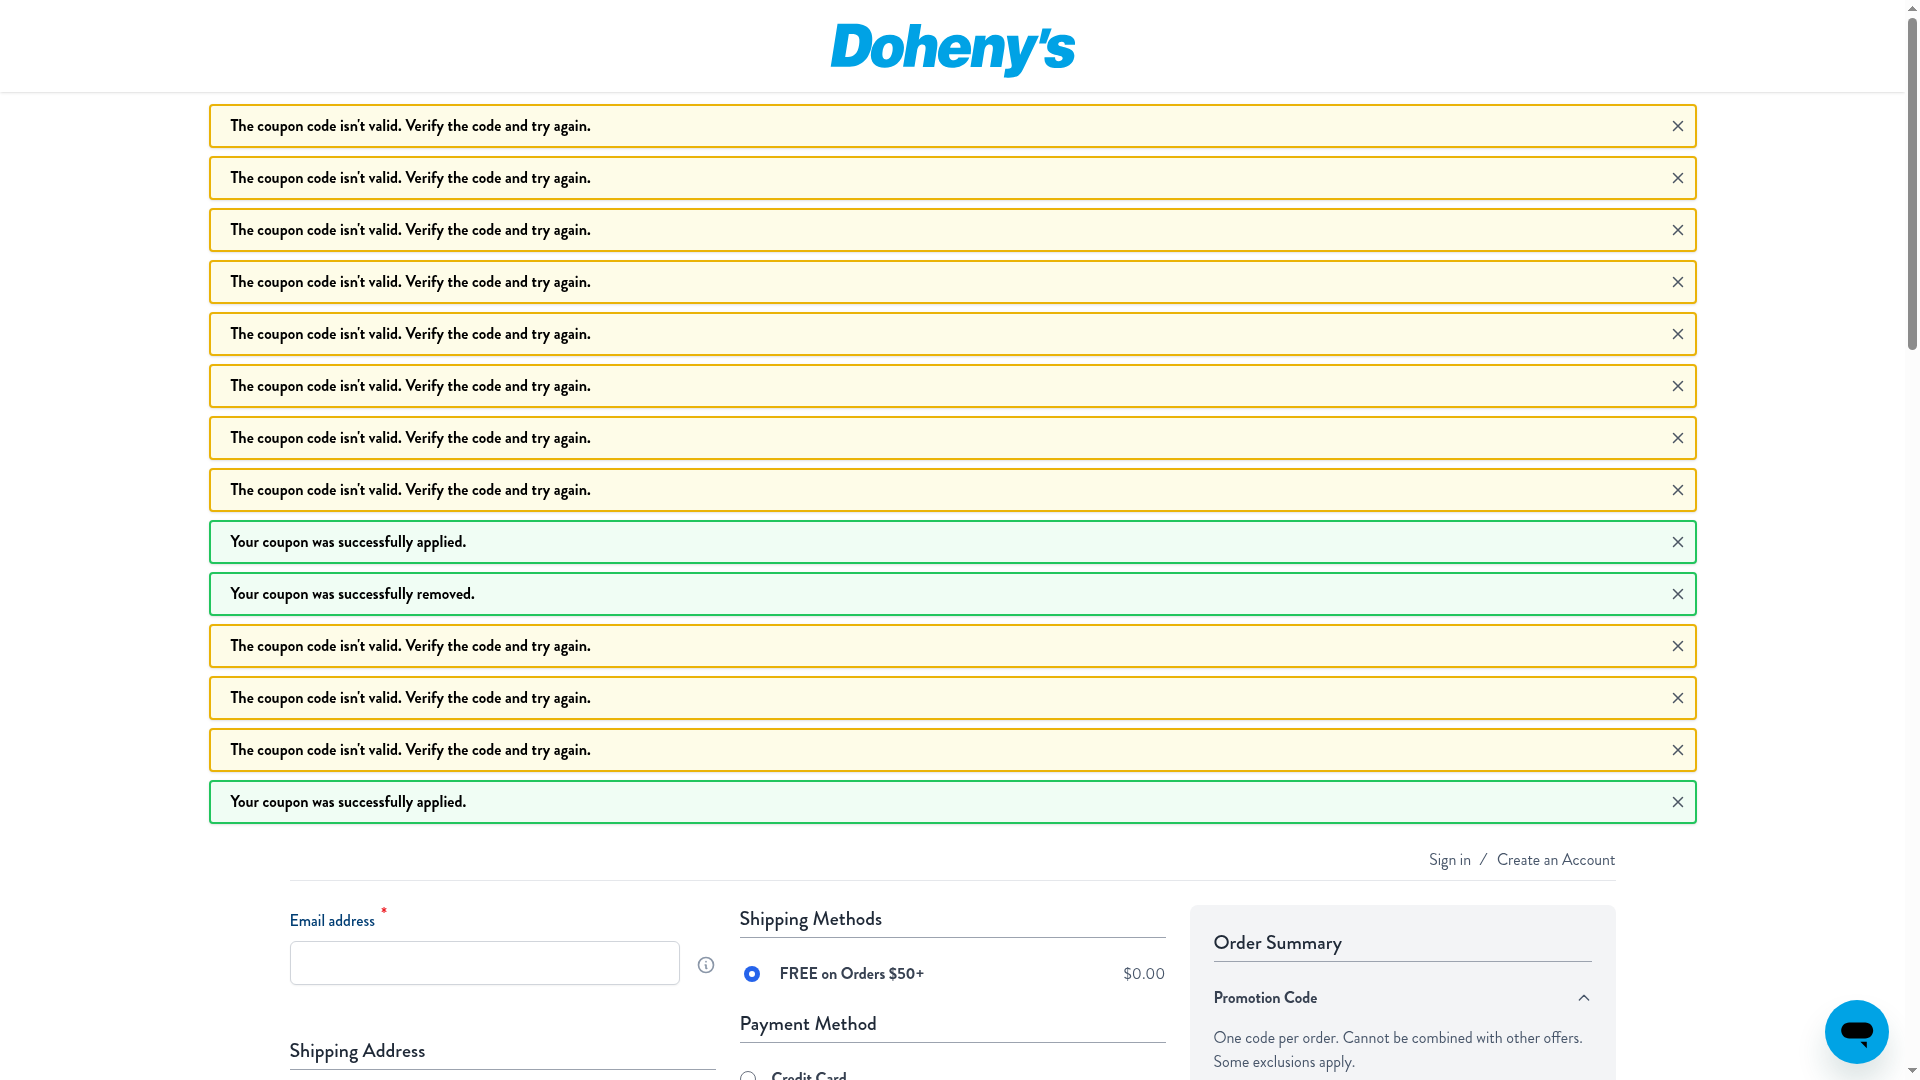Screen dimensions: 1920x1080
Task: Click the email address info icon
Action: (706, 965)
